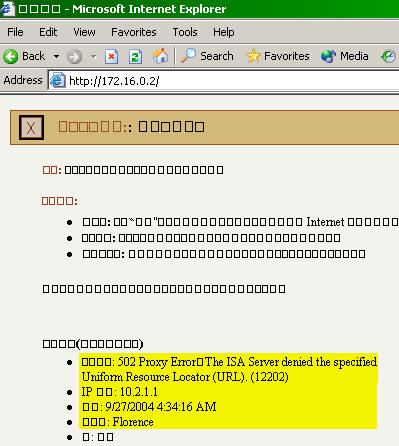Click the Internet Explorer page icon in address bar
The width and height of the screenshot is (399, 446).
pos(58,80)
